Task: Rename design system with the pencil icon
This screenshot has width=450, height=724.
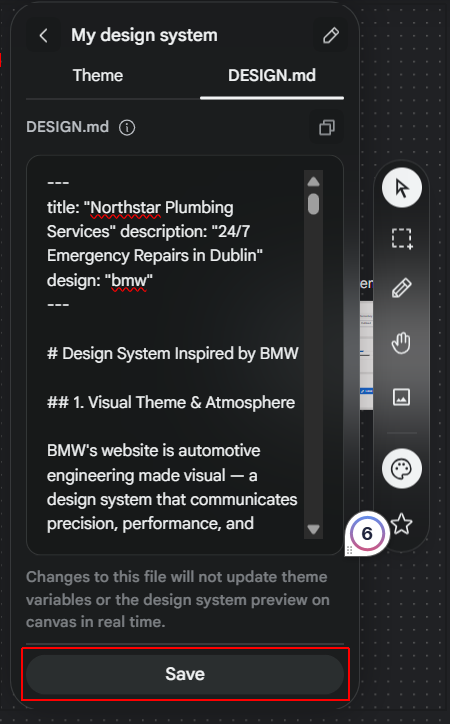Action: 330,36
